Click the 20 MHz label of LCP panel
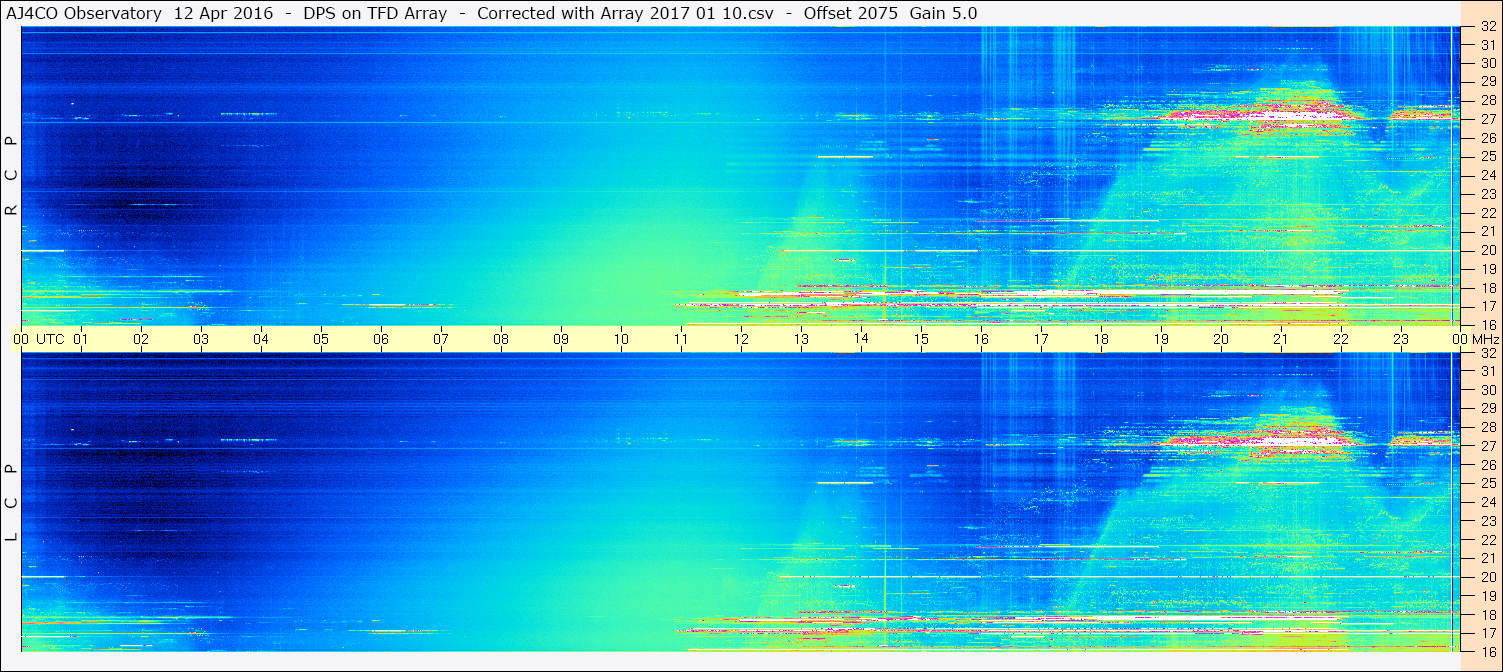1503x672 pixels. [x=1488, y=577]
